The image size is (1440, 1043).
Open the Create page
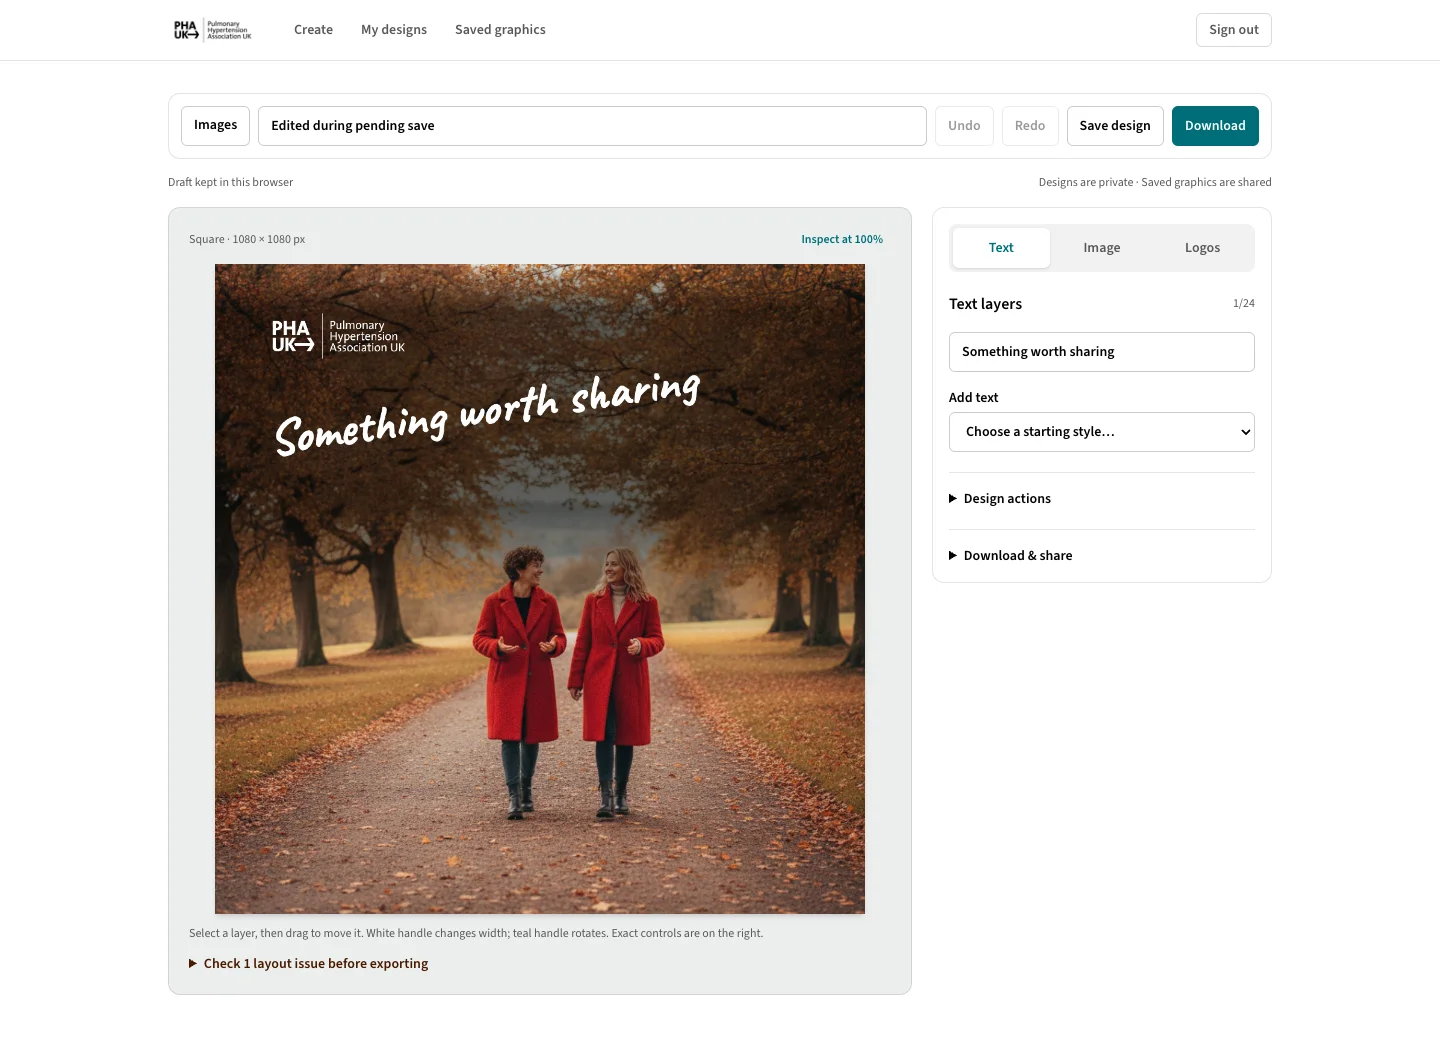(x=313, y=30)
